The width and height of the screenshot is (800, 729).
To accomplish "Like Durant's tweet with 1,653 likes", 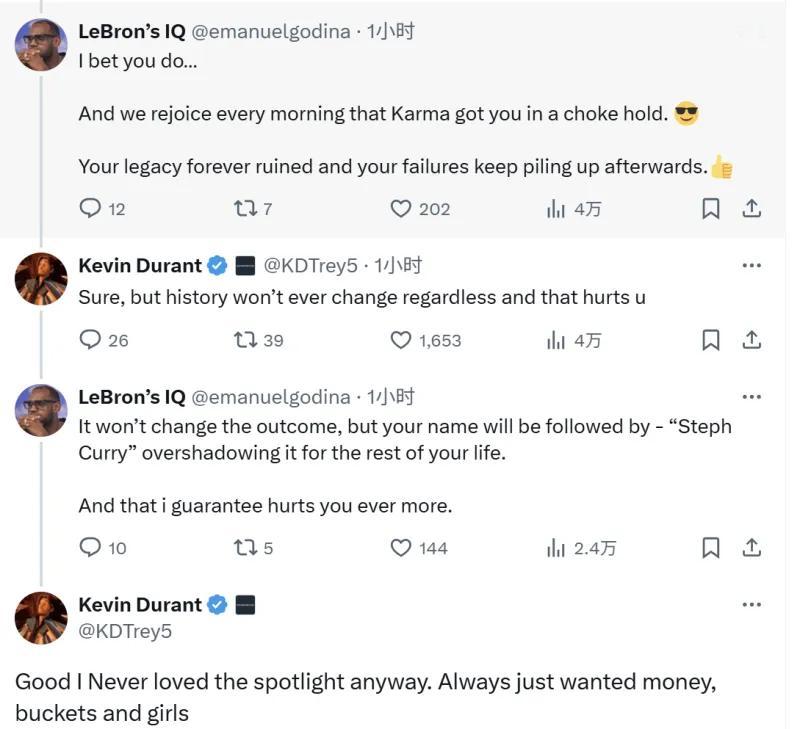I will [x=401, y=340].
